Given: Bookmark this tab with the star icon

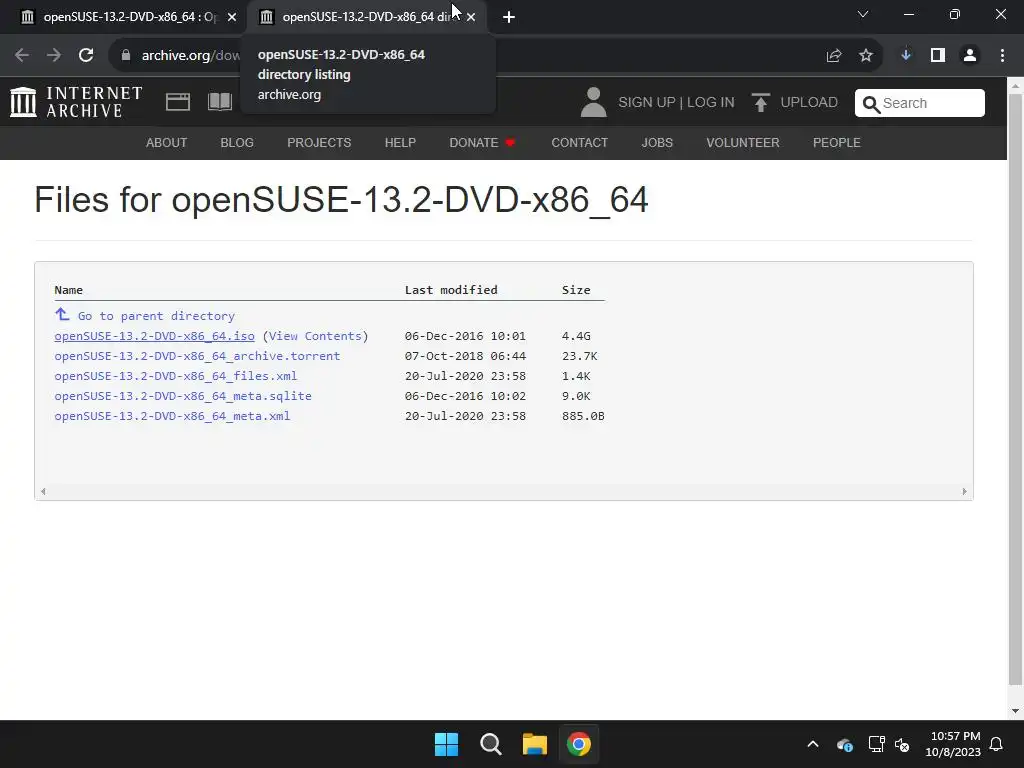Looking at the screenshot, I should 866,56.
